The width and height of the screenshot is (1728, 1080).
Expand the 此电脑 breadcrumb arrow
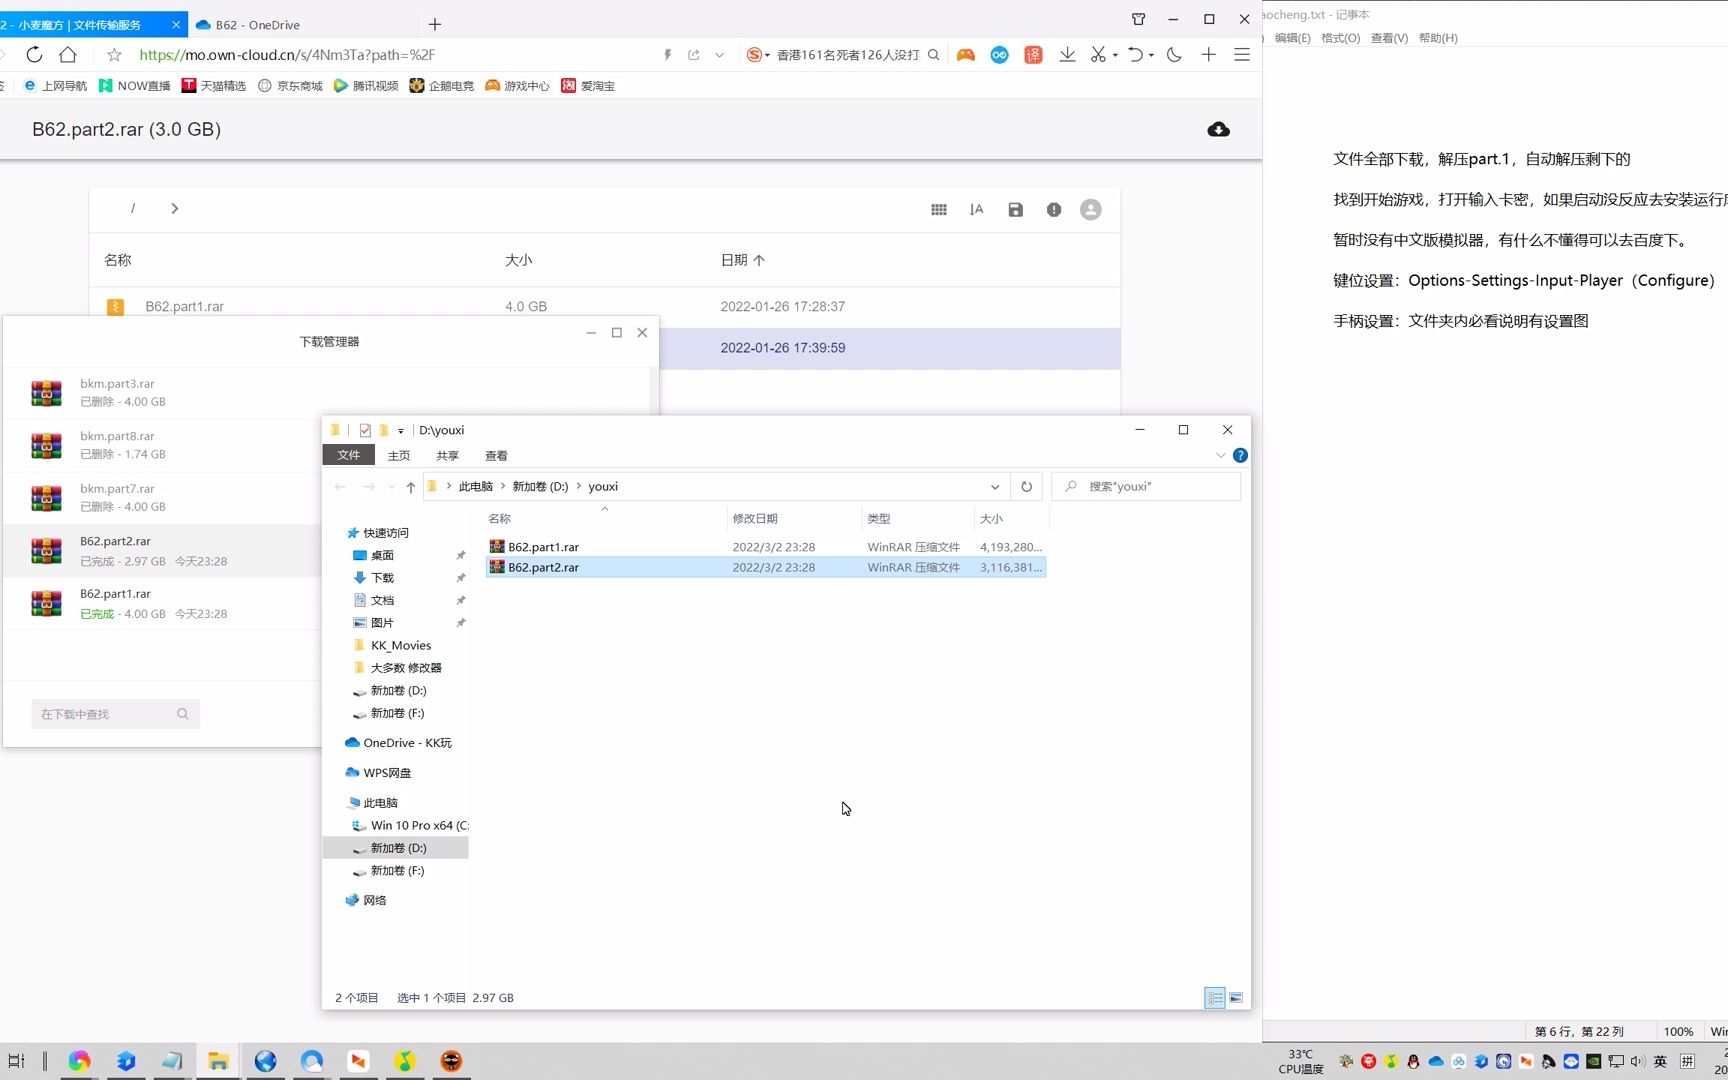point(503,487)
